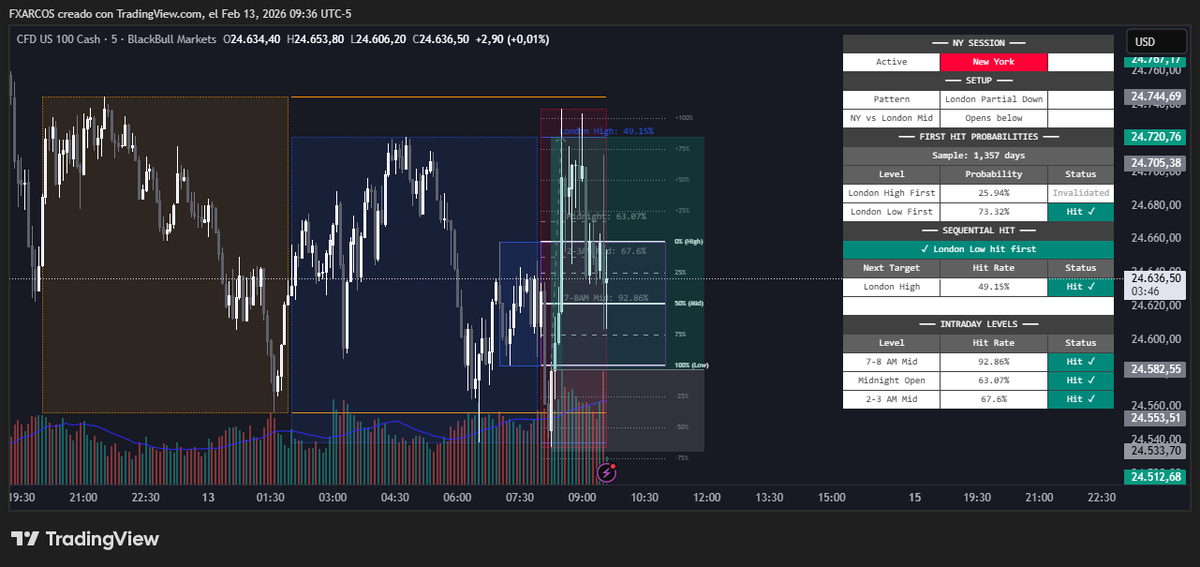
Task: Click the change value +2,90 (+0,01%)
Action: (514, 39)
